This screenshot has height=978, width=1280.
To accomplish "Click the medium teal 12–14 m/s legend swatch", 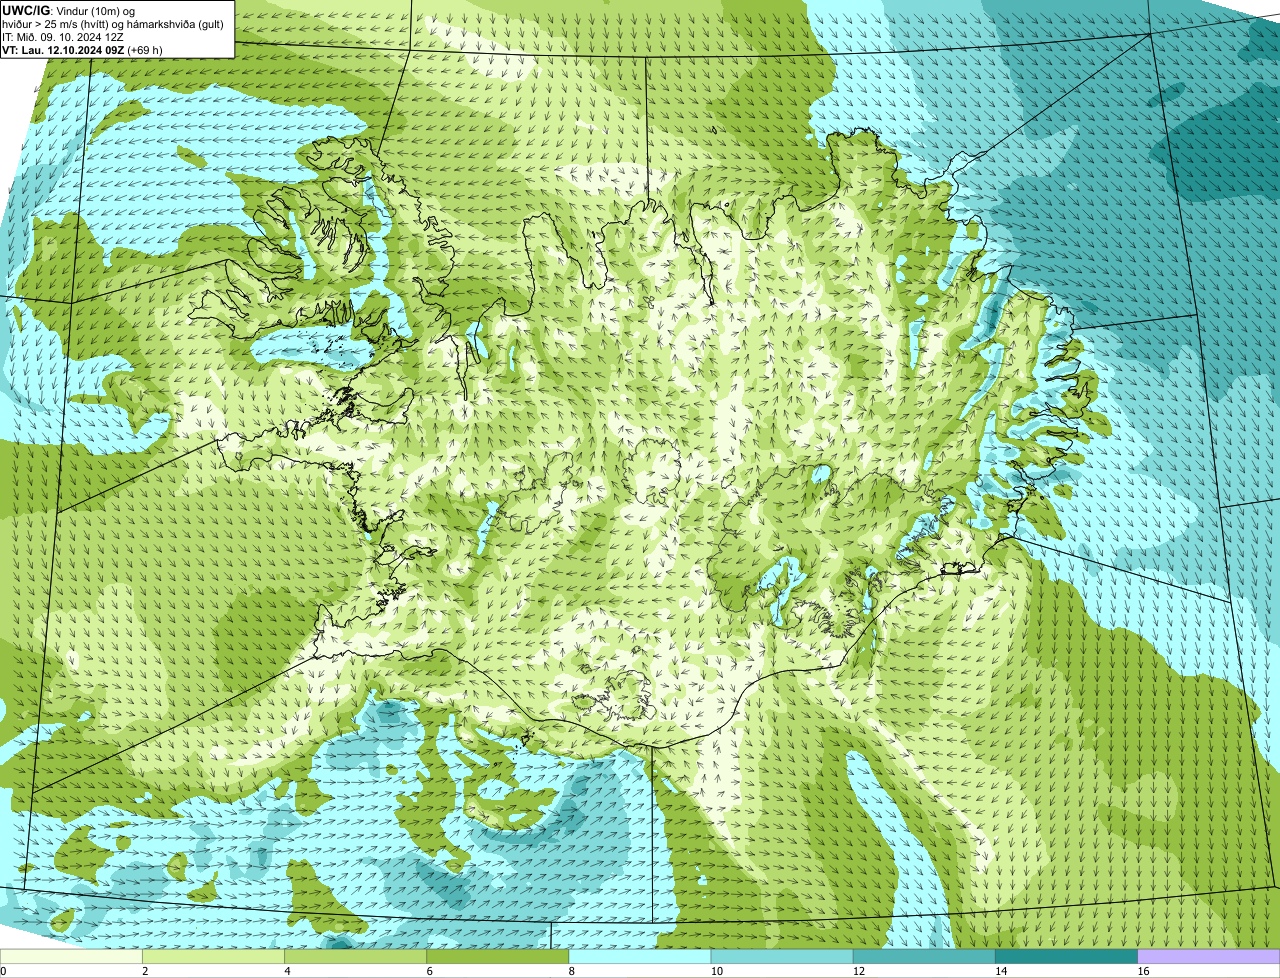I will tap(924, 956).
